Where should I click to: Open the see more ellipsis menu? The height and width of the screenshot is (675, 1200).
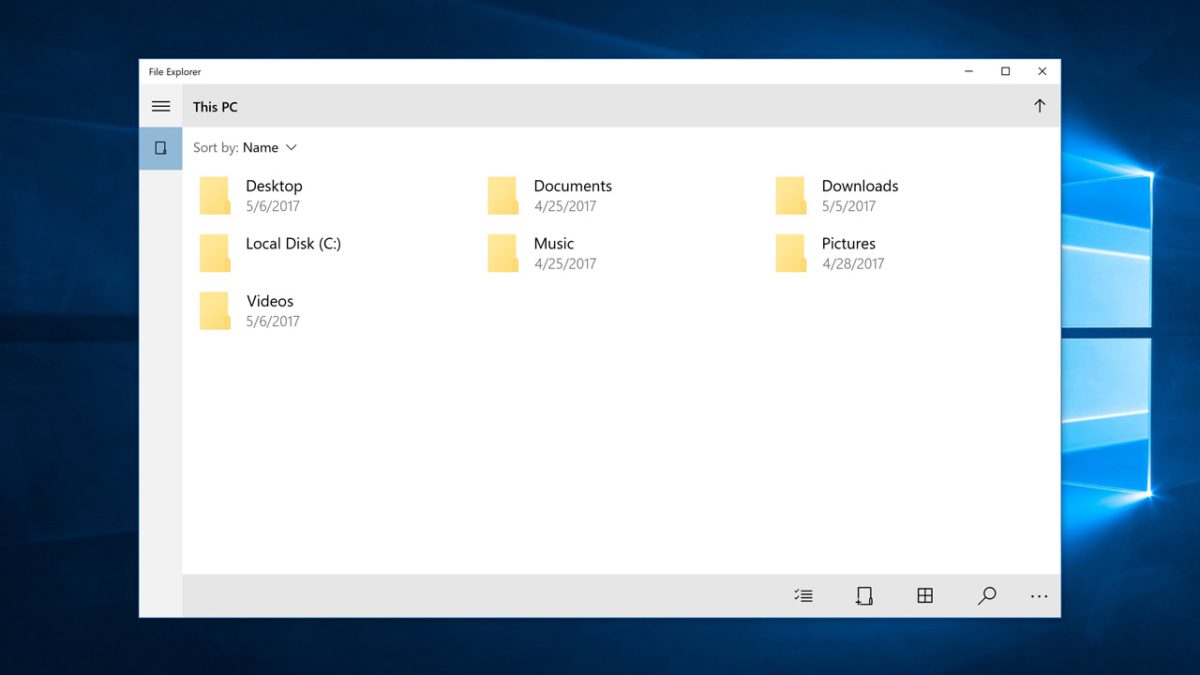(1038, 596)
